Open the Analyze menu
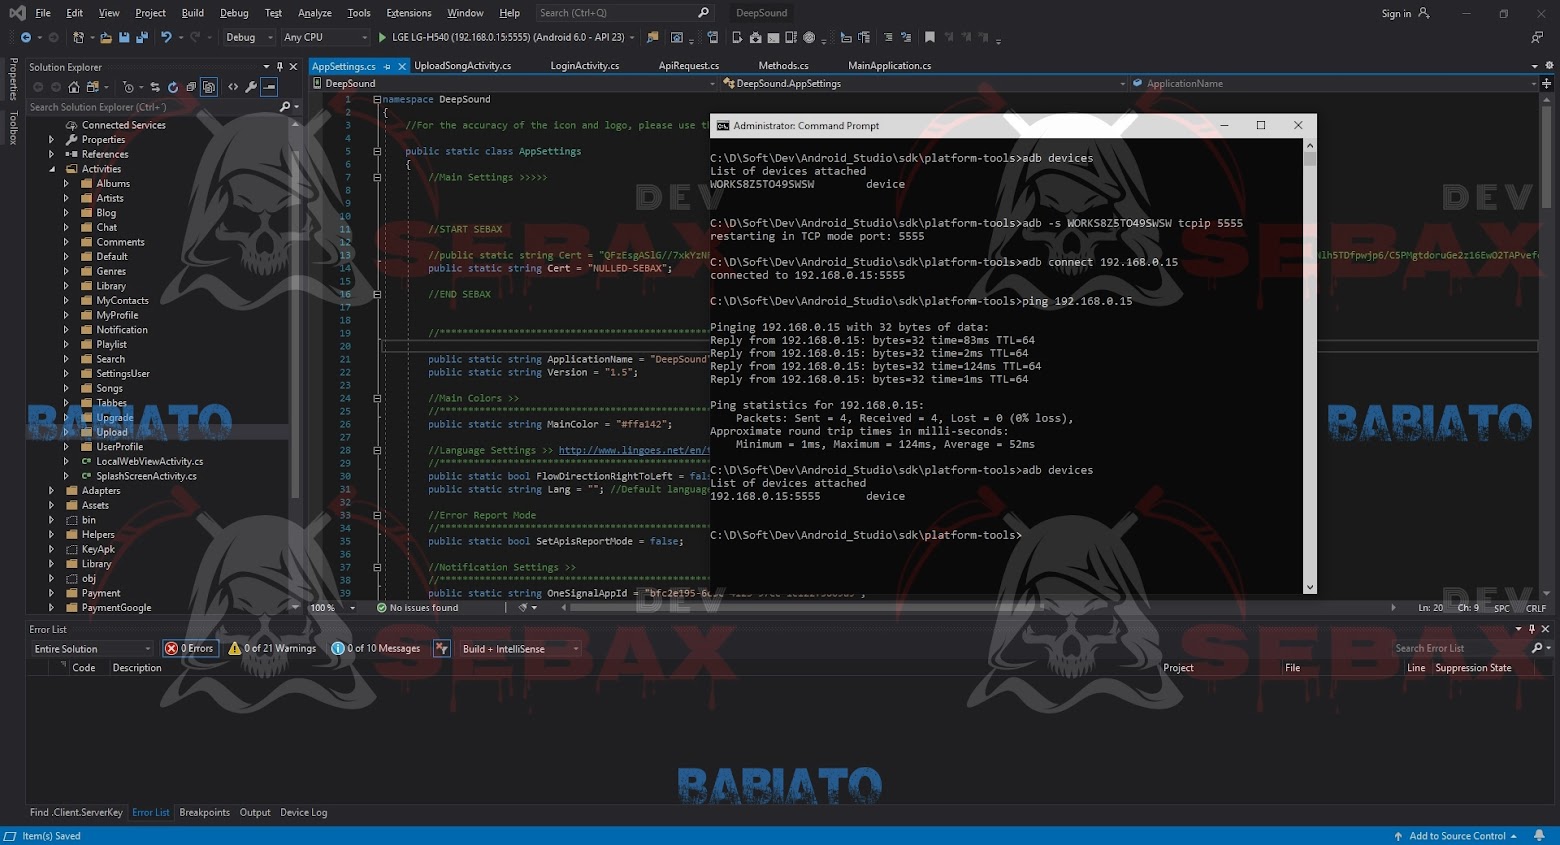Viewport: 1560px width, 845px height. pyautogui.click(x=315, y=13)
